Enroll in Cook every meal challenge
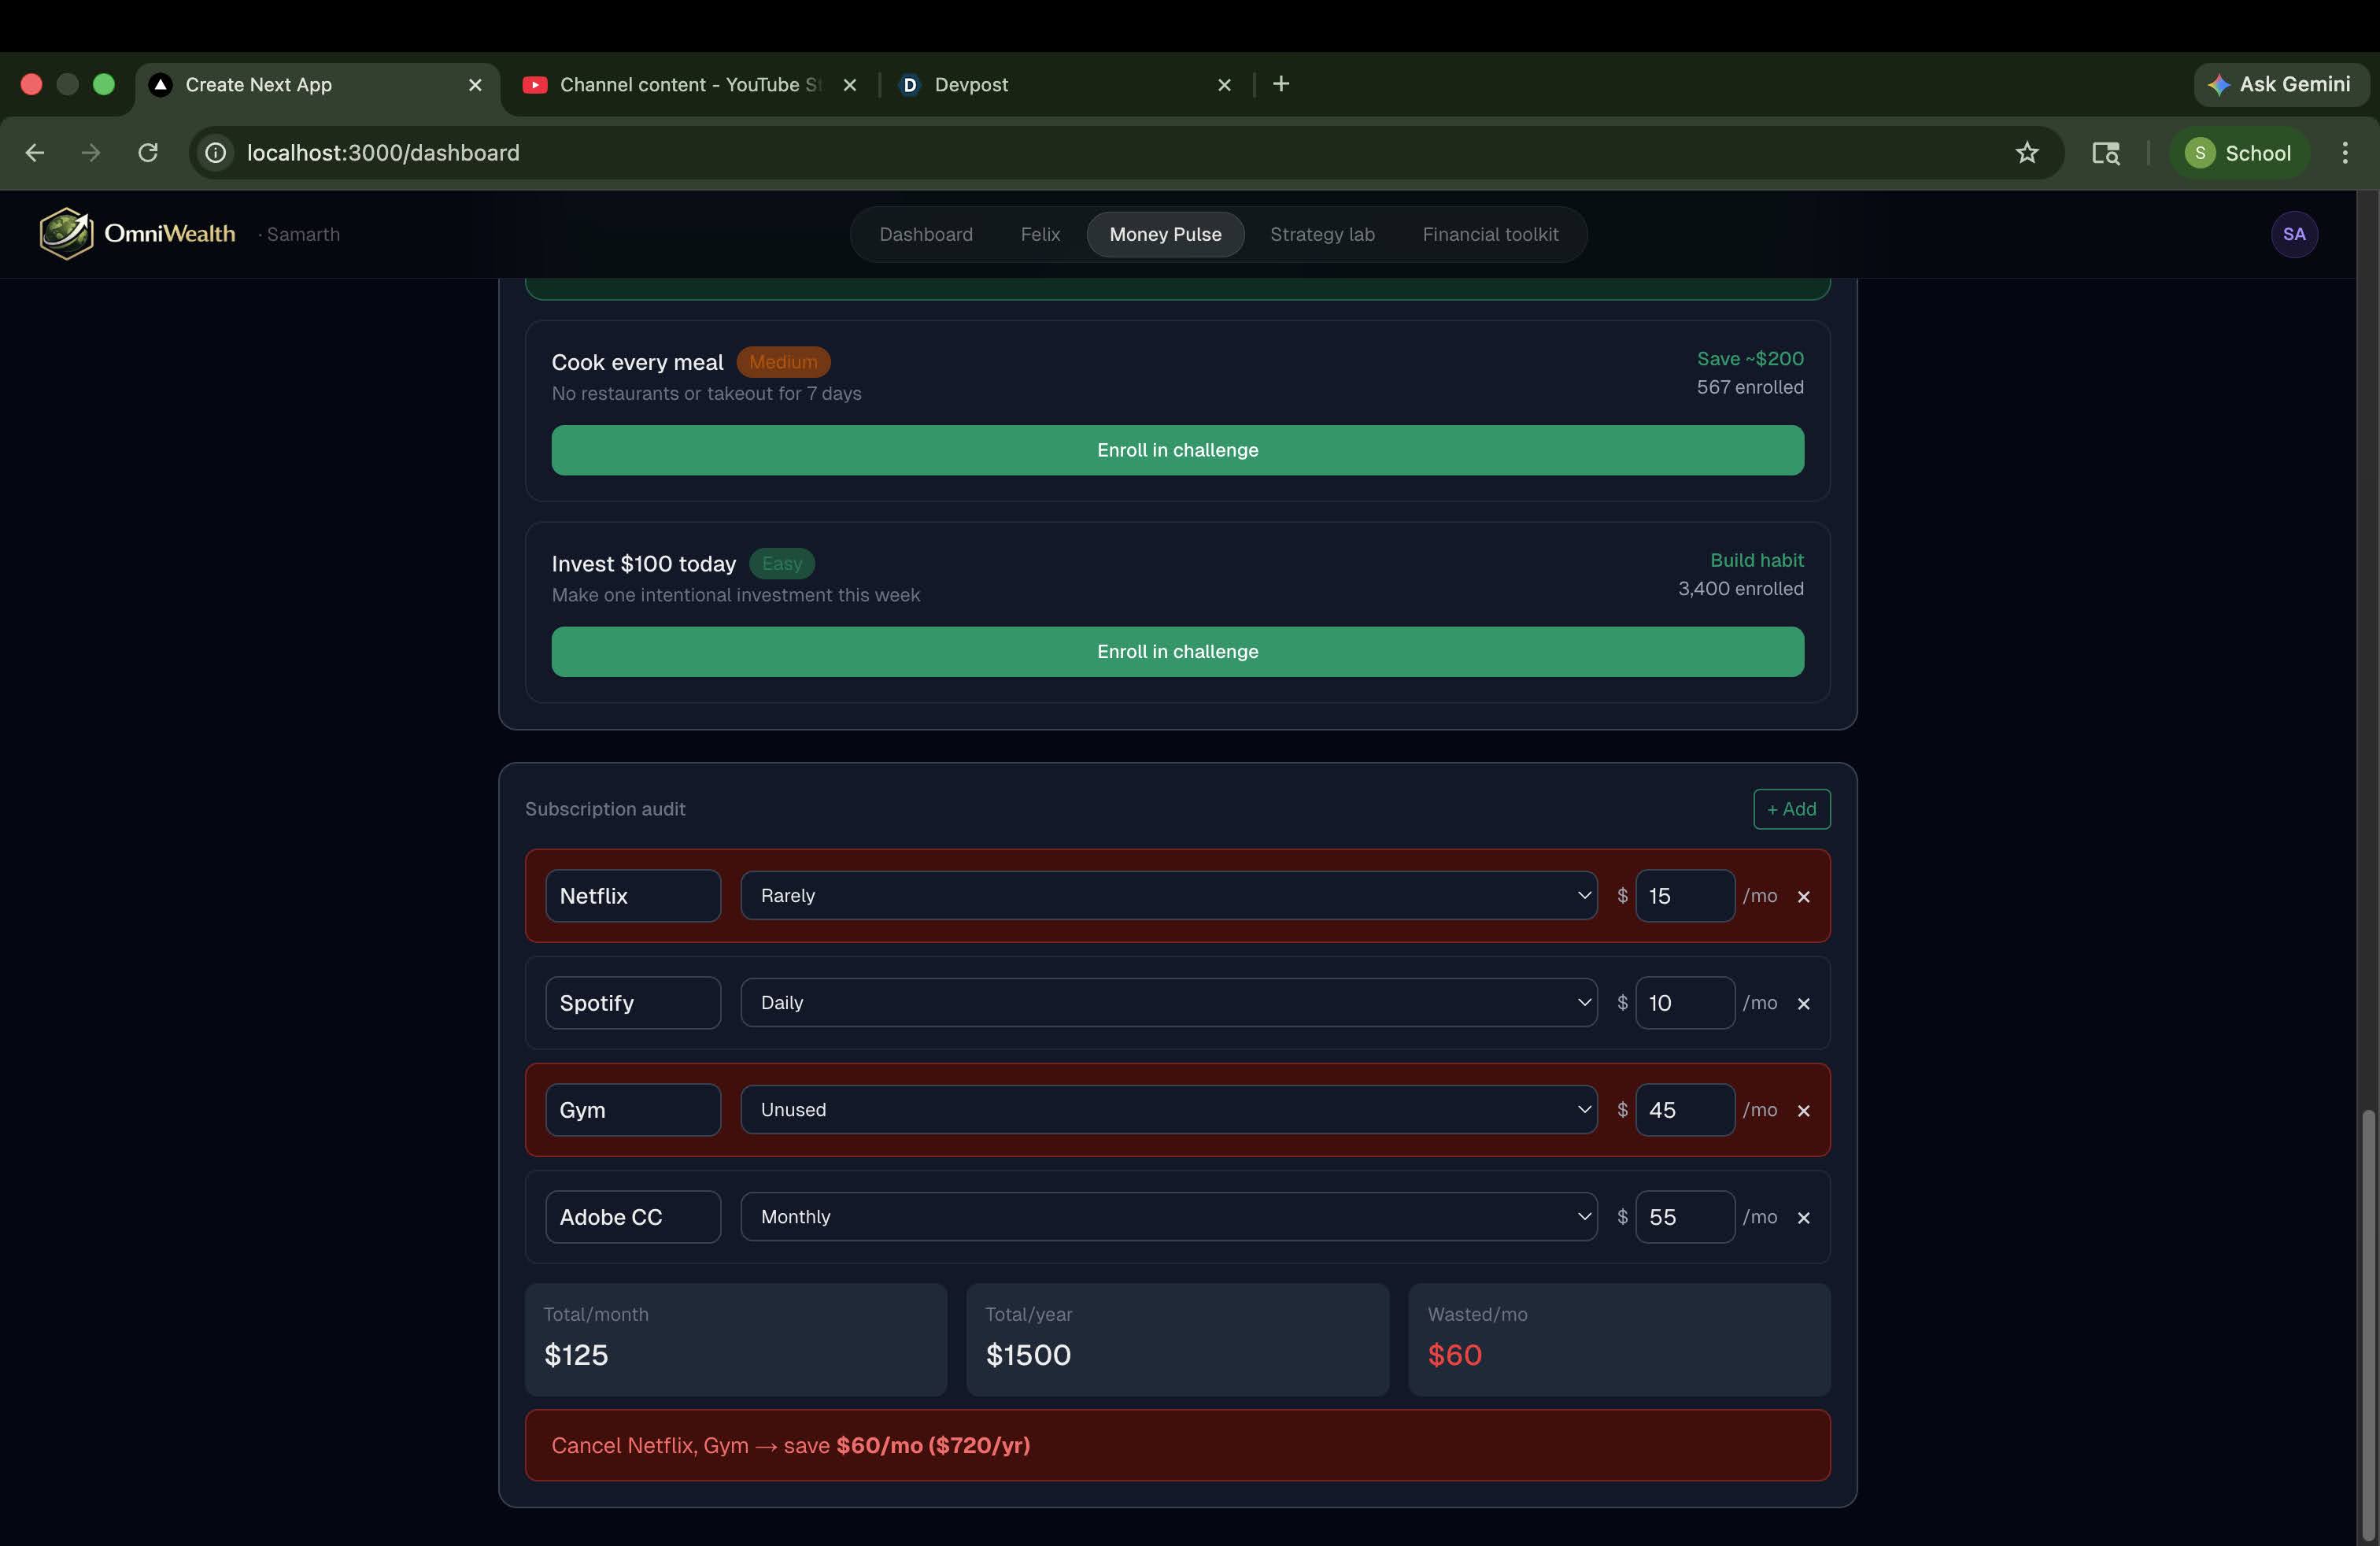The image size is (2380, 1546). (1177, 450)
